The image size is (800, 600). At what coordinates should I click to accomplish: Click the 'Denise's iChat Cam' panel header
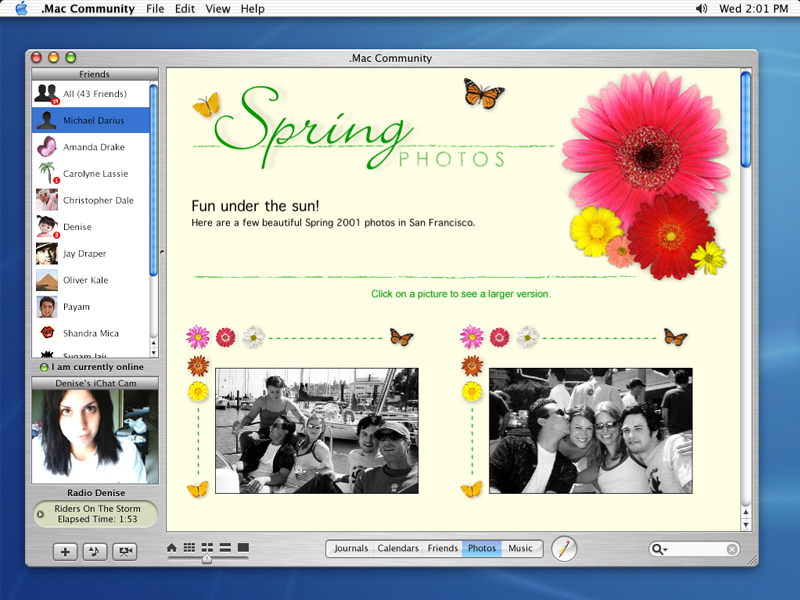pos(95,383)
